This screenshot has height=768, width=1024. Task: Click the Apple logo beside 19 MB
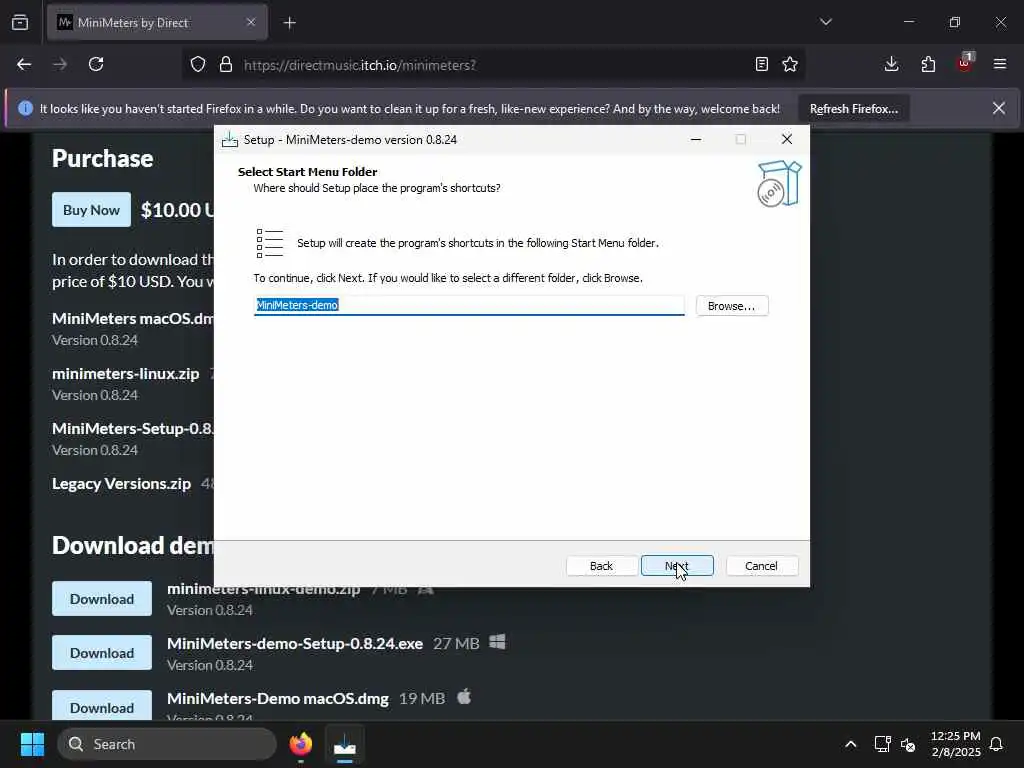point(464,697)
